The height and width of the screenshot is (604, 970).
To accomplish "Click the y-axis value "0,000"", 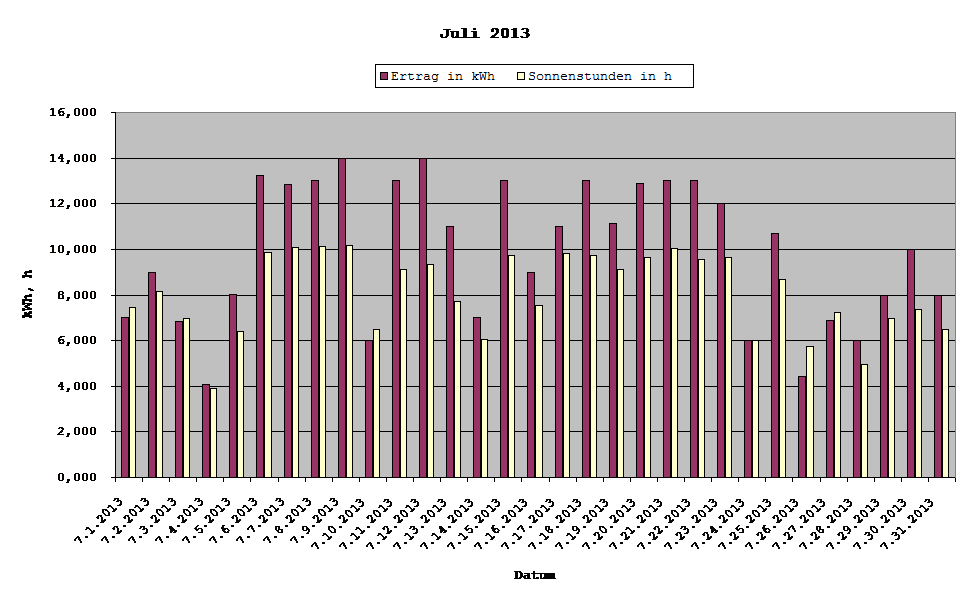I will [78, 478].
